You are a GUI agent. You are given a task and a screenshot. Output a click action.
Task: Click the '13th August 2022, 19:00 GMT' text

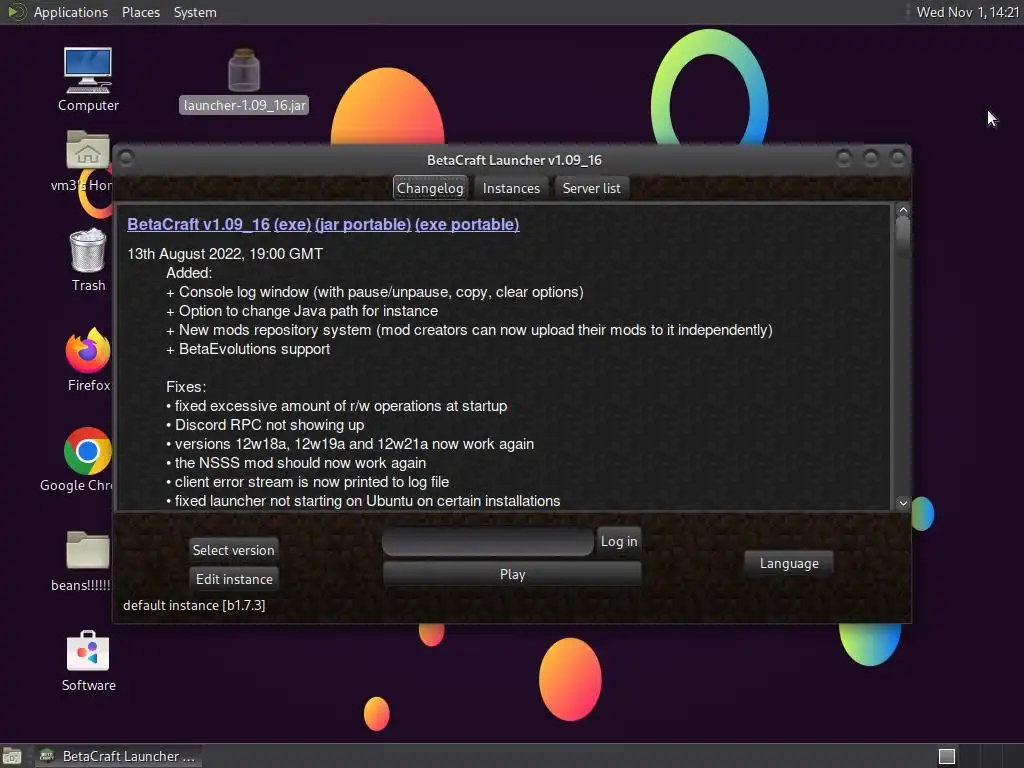click(225, 253)
